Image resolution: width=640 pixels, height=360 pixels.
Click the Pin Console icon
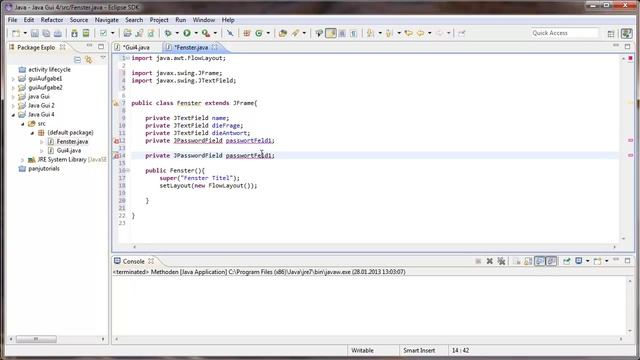tap(567, 261)
